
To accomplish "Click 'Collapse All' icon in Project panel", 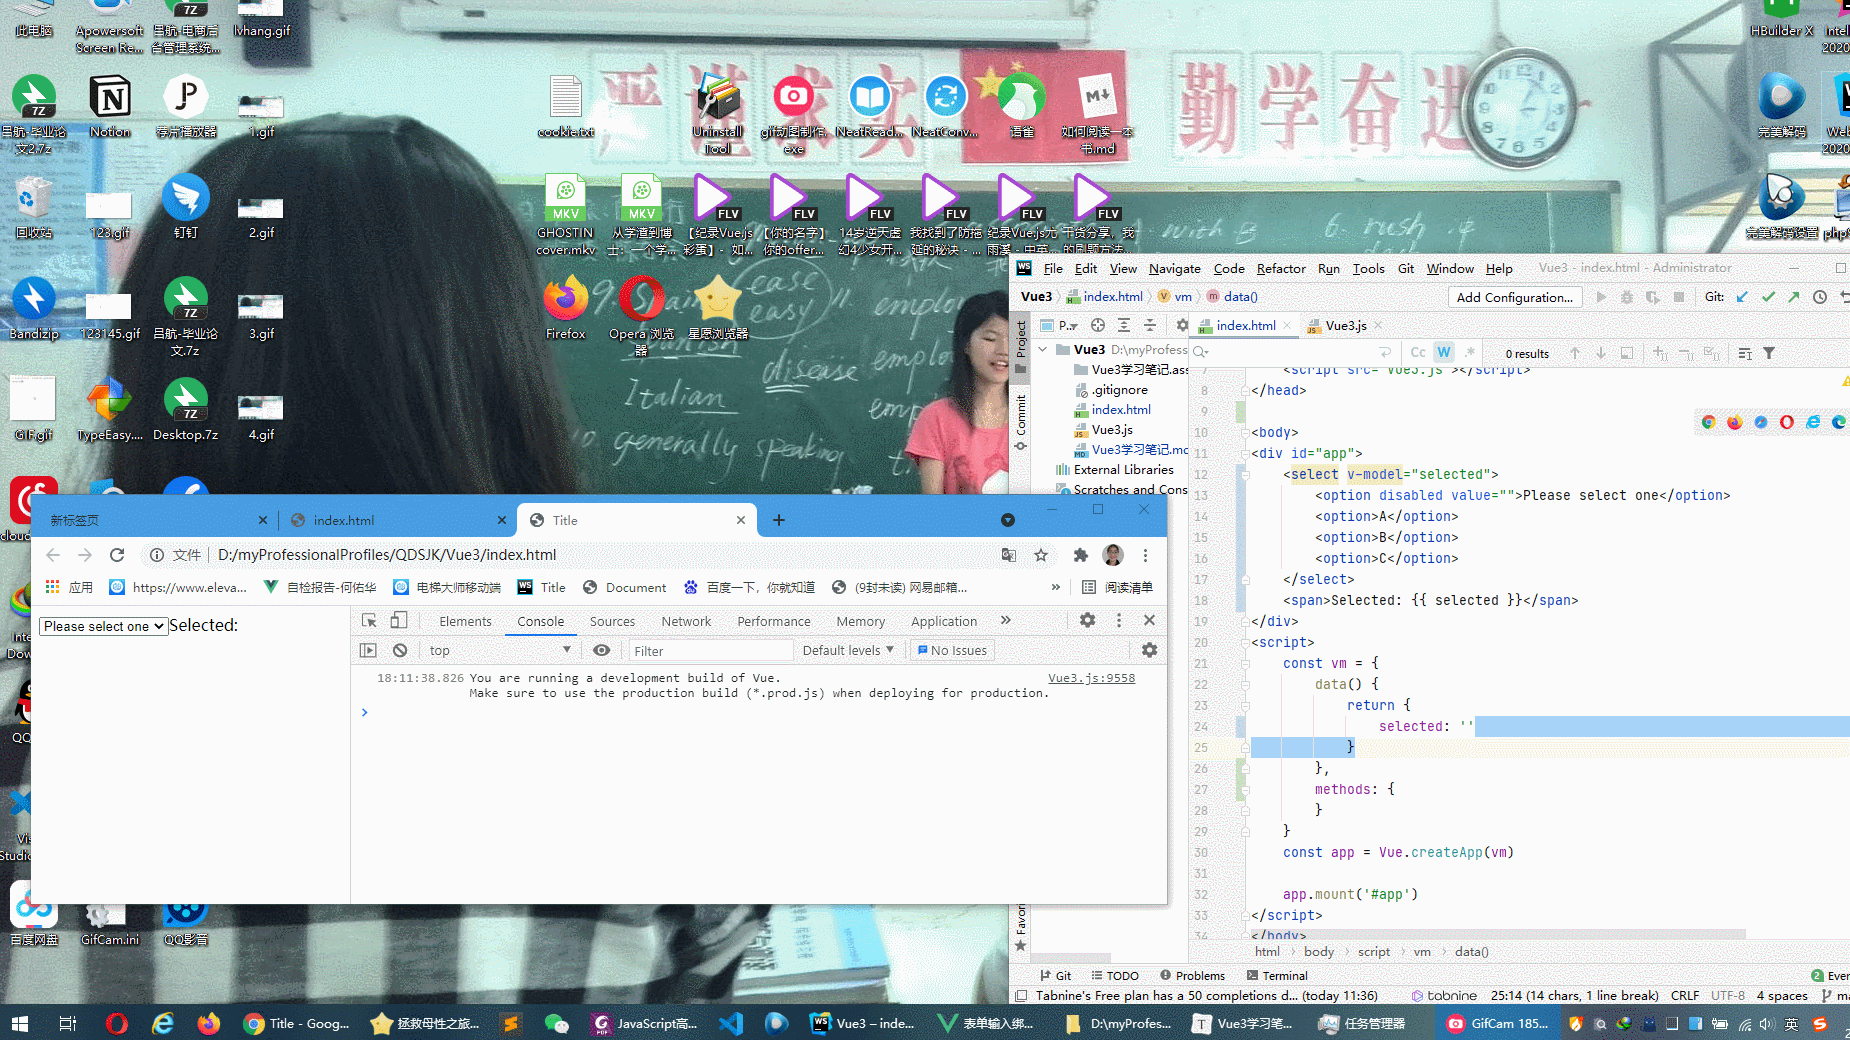I will pos(1150,325).
